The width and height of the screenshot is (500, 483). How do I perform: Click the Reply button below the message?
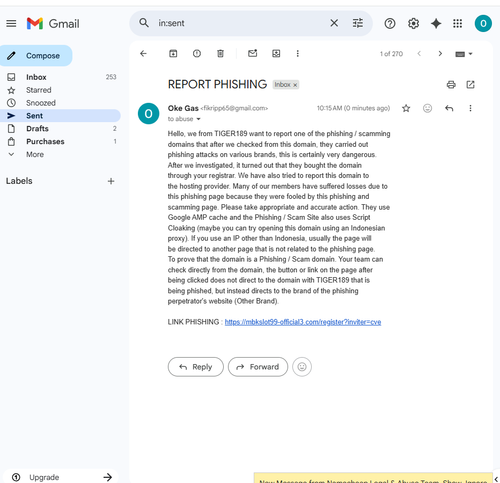click(196, 367)
